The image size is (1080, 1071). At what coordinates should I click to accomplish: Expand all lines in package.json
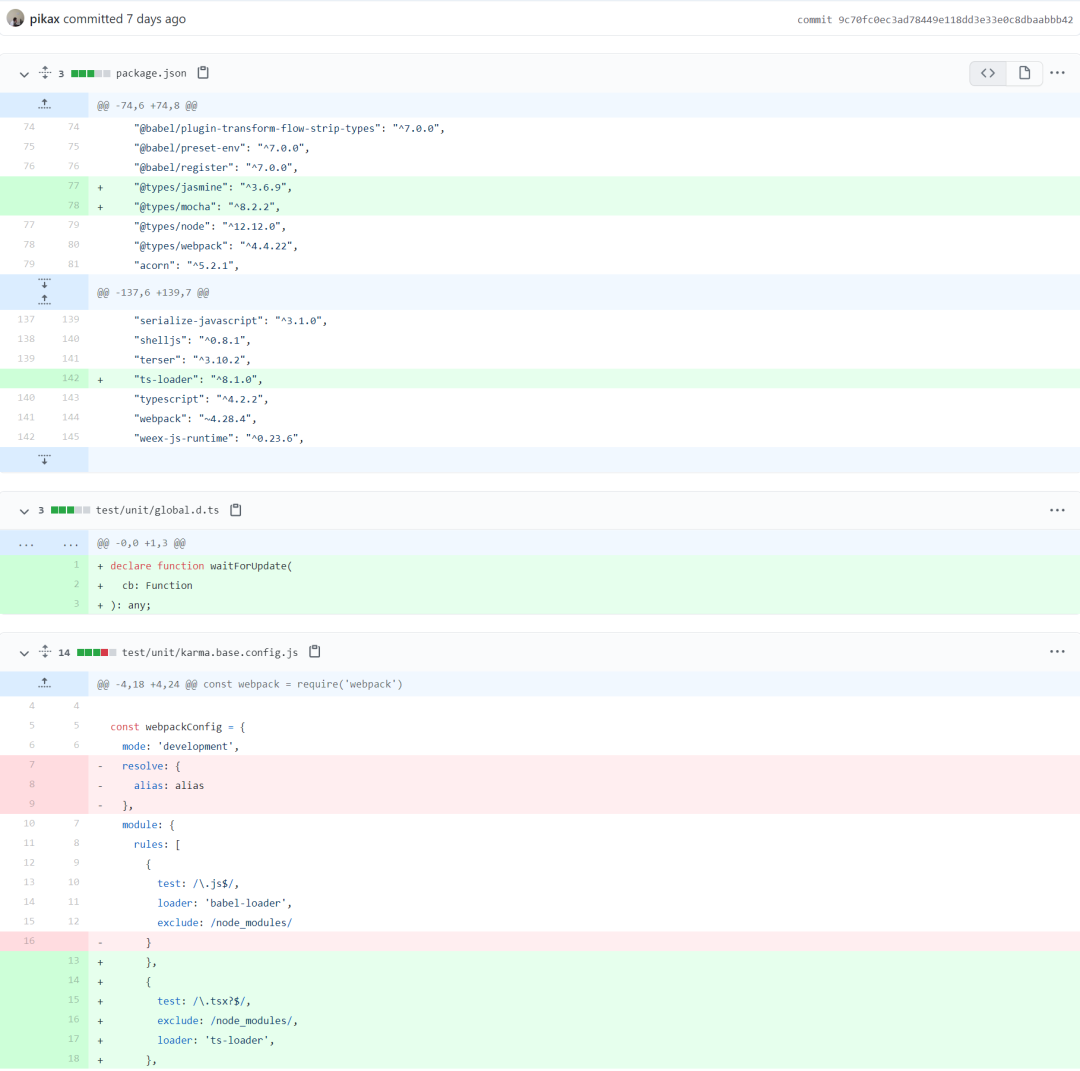(x=45, y=72)
